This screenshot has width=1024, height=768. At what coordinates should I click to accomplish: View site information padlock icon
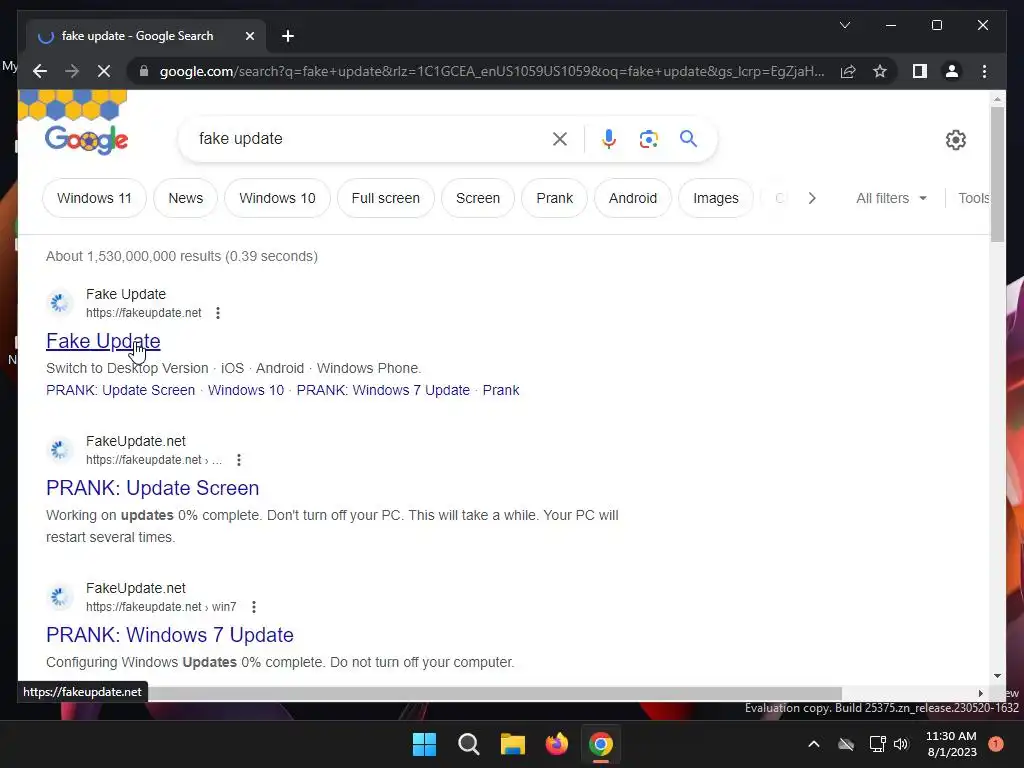point(144,71)
